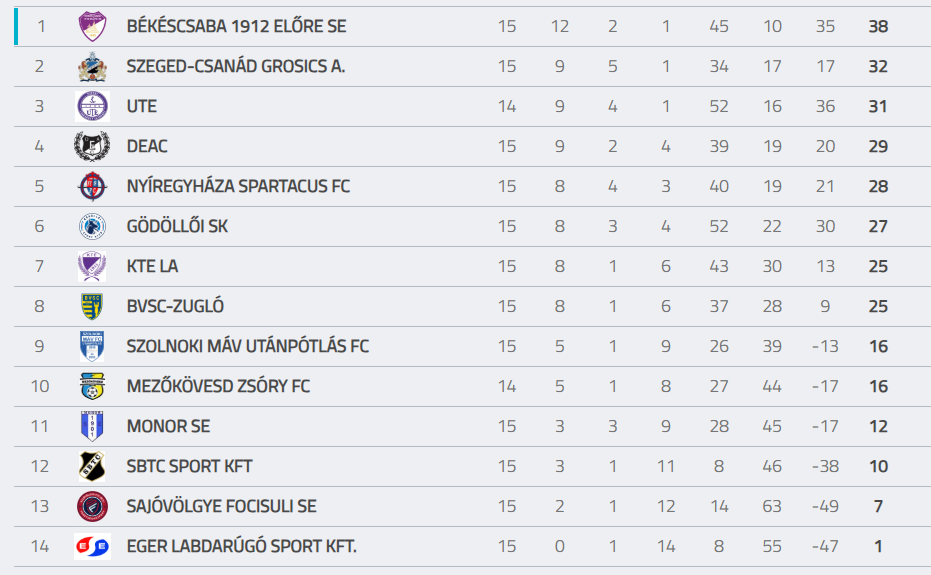Click the Eger Labdarúgó Sport KFT. logo
931x575 pixels.
click(x=92, y=546)
